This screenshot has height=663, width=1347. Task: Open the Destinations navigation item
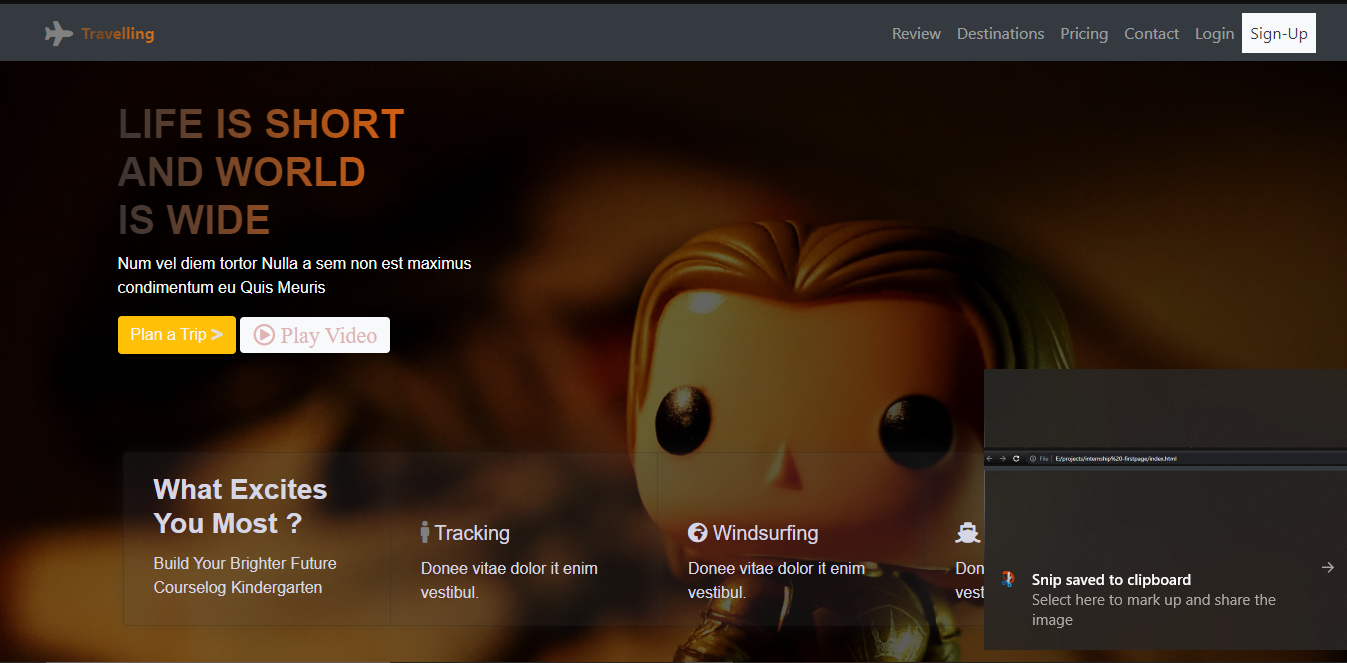point(1000,33)
